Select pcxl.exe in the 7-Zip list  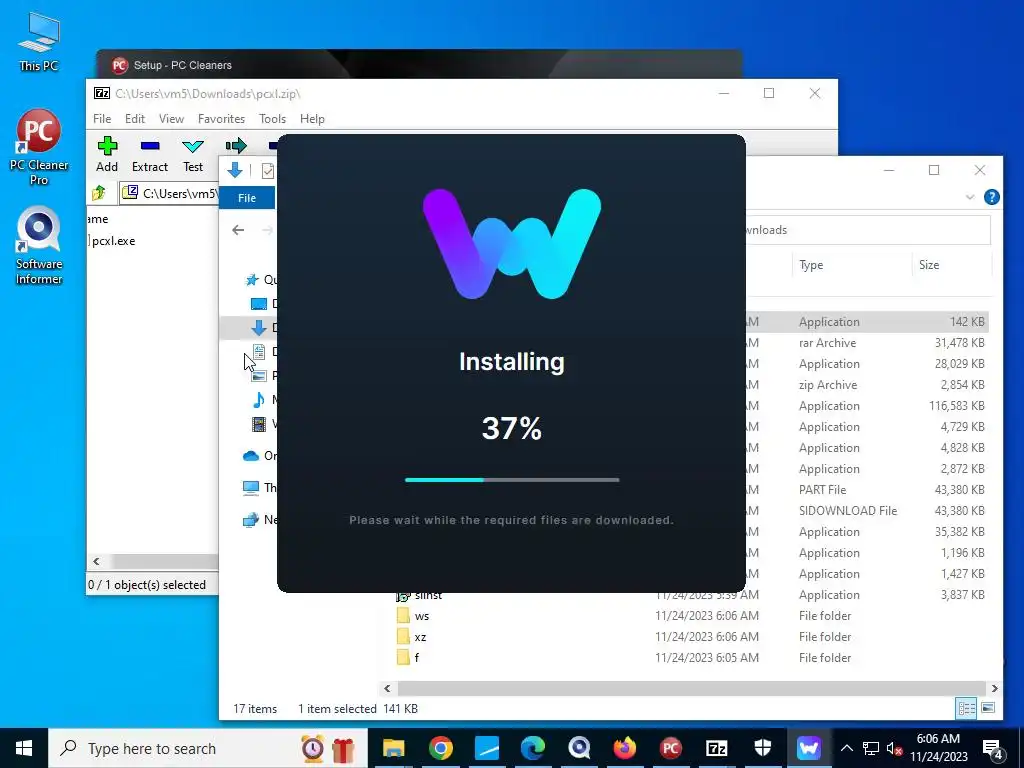click(x=112, y=241)
